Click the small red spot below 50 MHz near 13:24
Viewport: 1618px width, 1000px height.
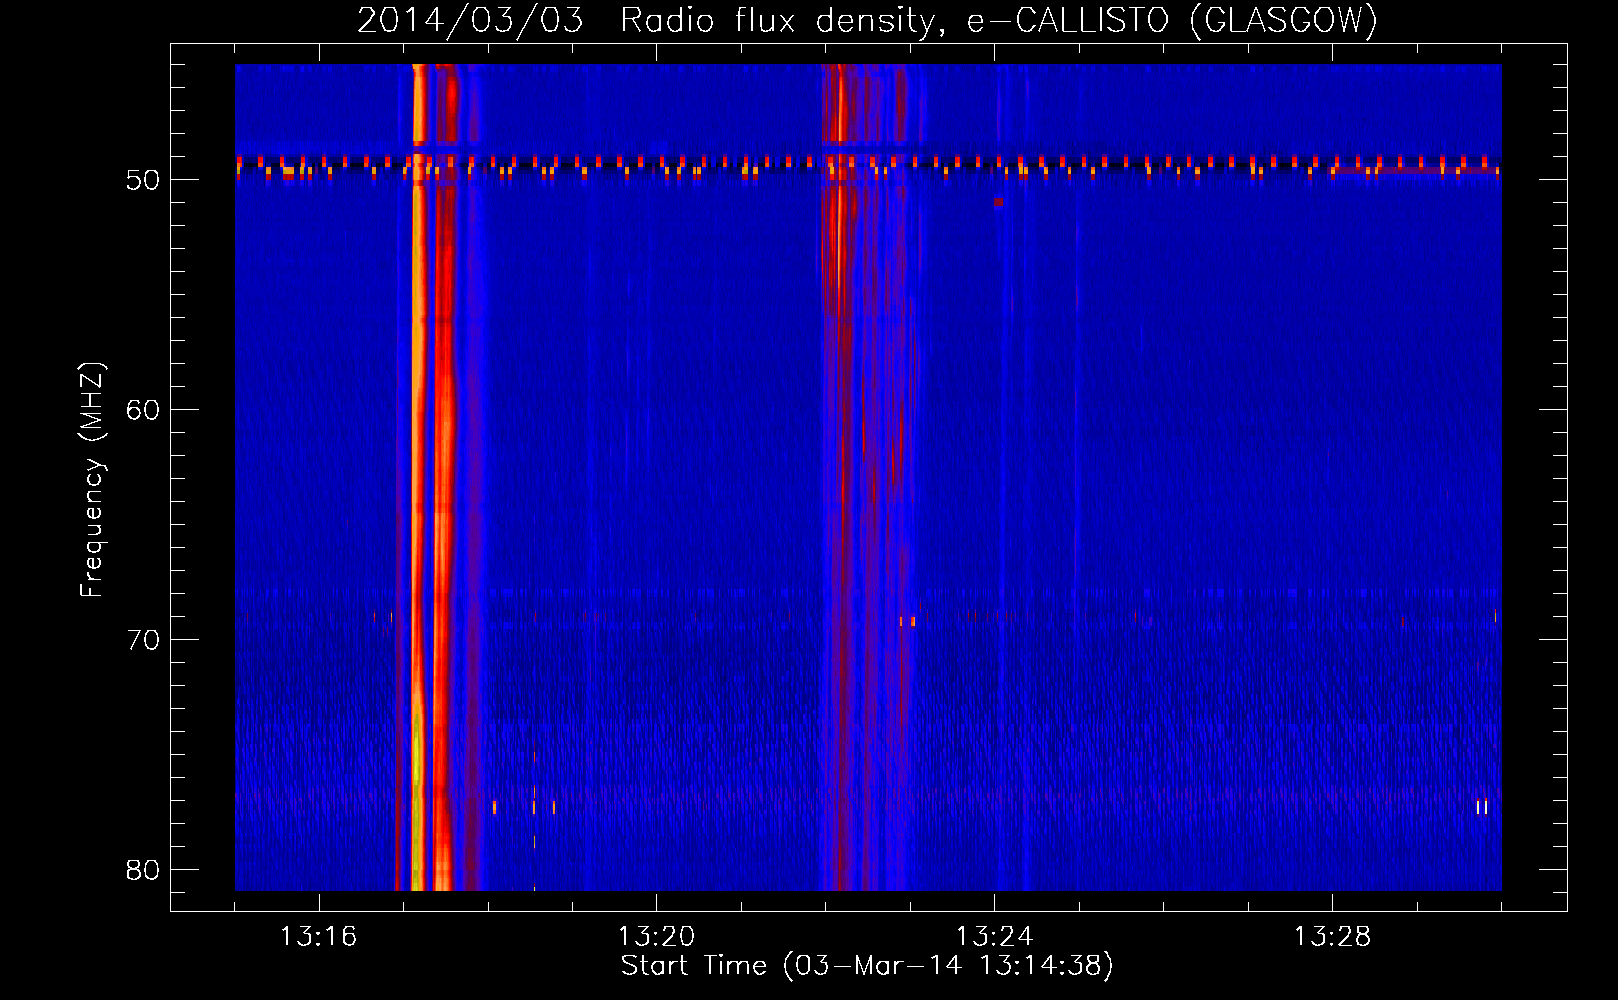(998, 201)
